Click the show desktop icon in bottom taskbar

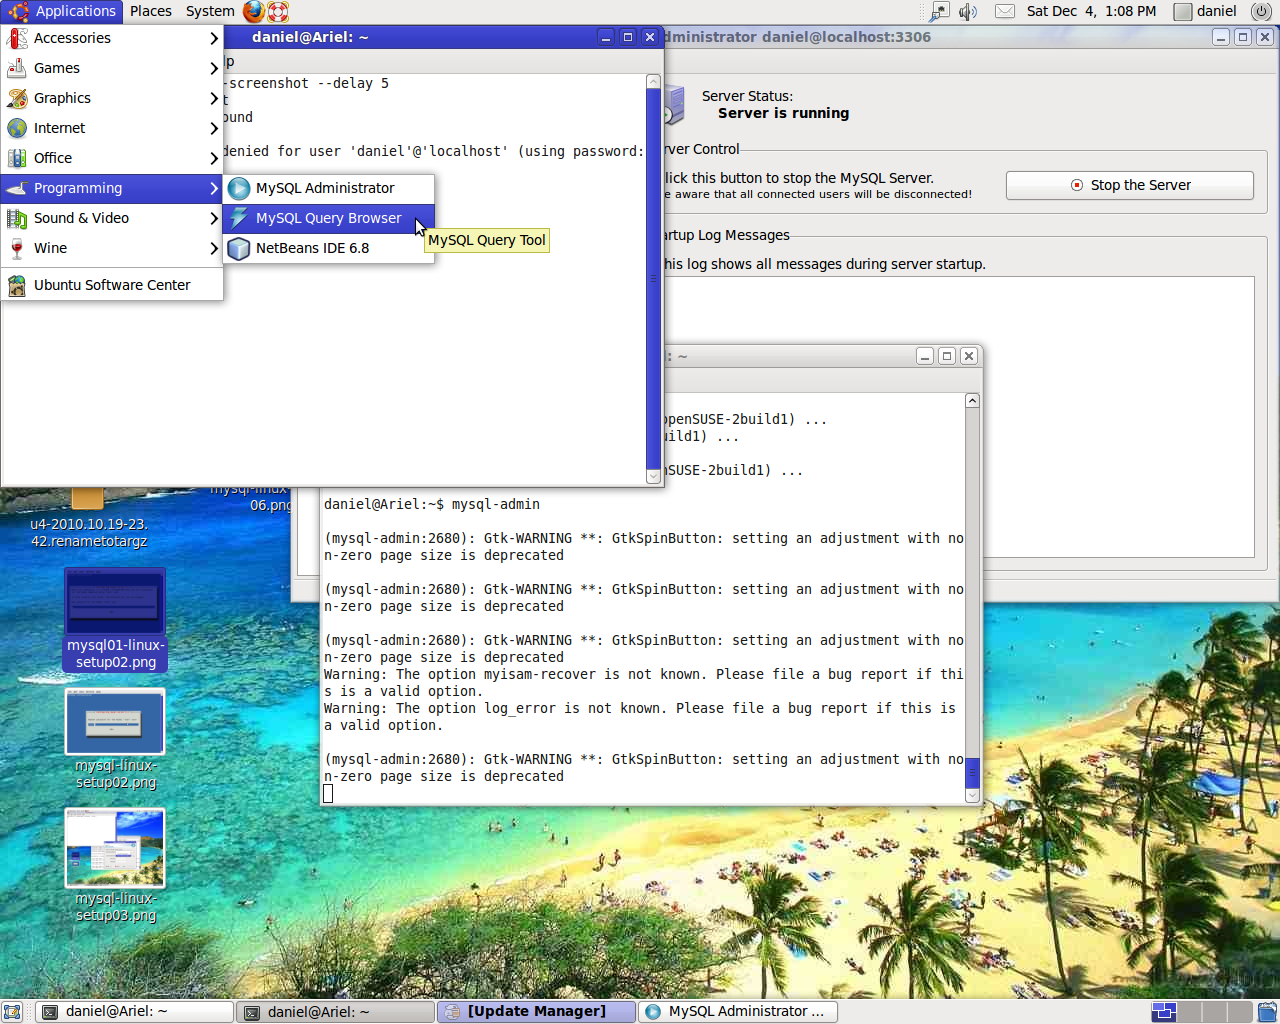[13, 1011]
